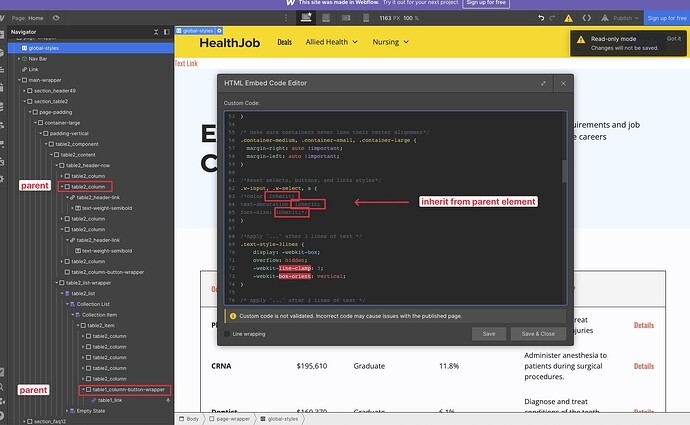Expand the HTML Embed Code Editor fullscreen
This screenshot has height=425, width=690.
tap(543, 83)
